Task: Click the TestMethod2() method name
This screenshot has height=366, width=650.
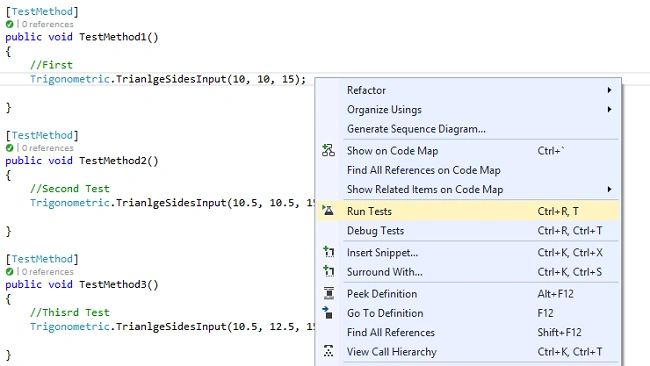Action: pyautogui.click(x=119, y=161)
